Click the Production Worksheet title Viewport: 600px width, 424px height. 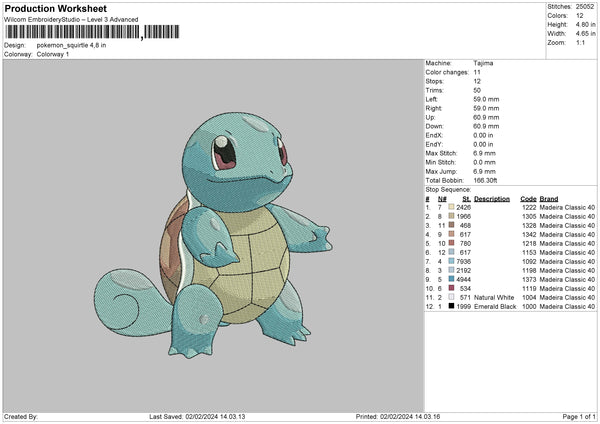pos(55,9)
